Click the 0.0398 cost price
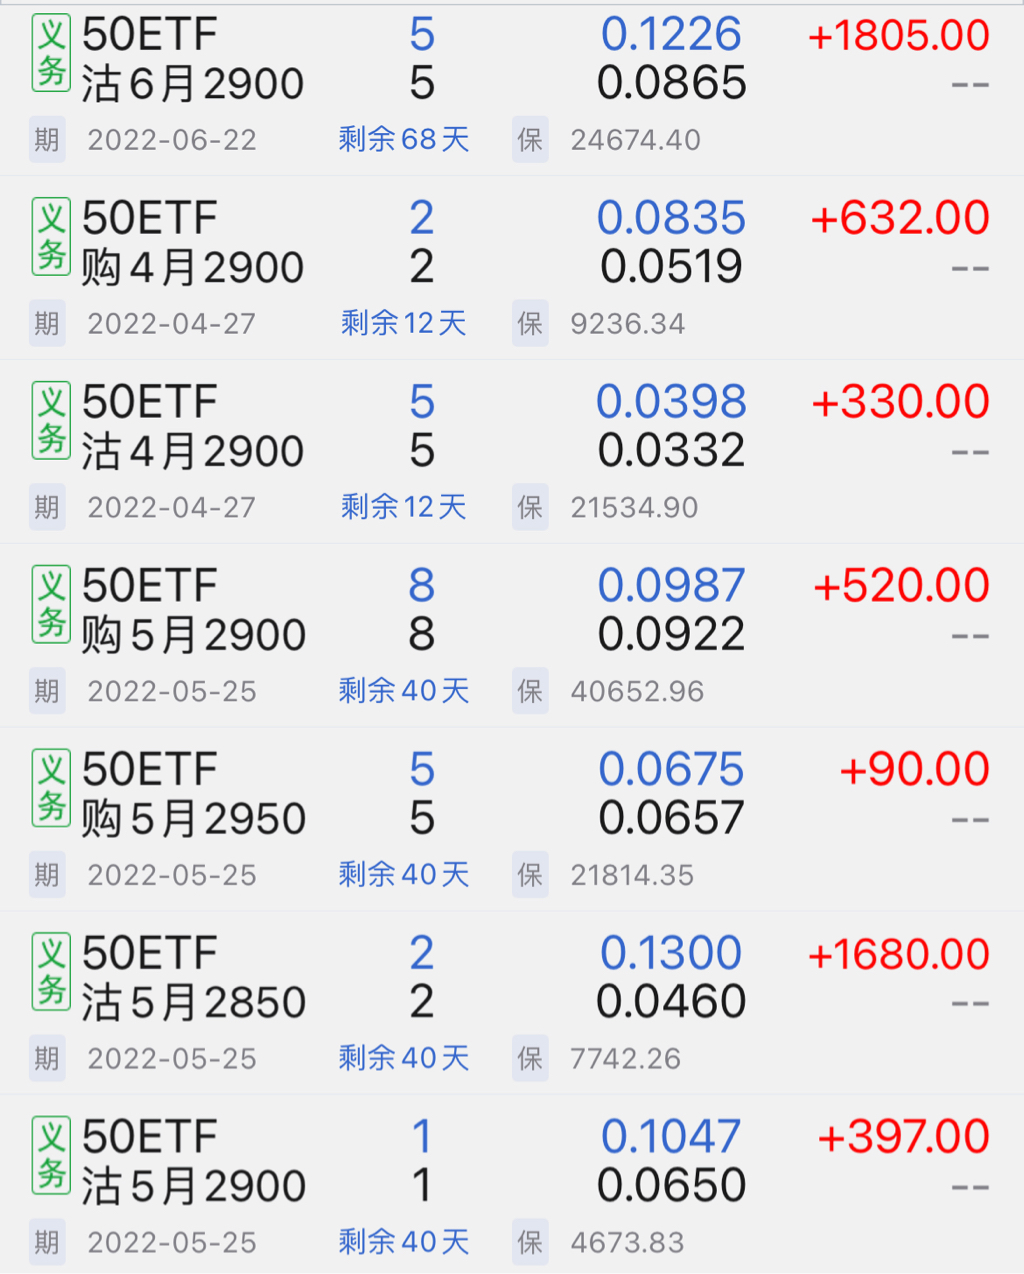 tap(671, 402)
